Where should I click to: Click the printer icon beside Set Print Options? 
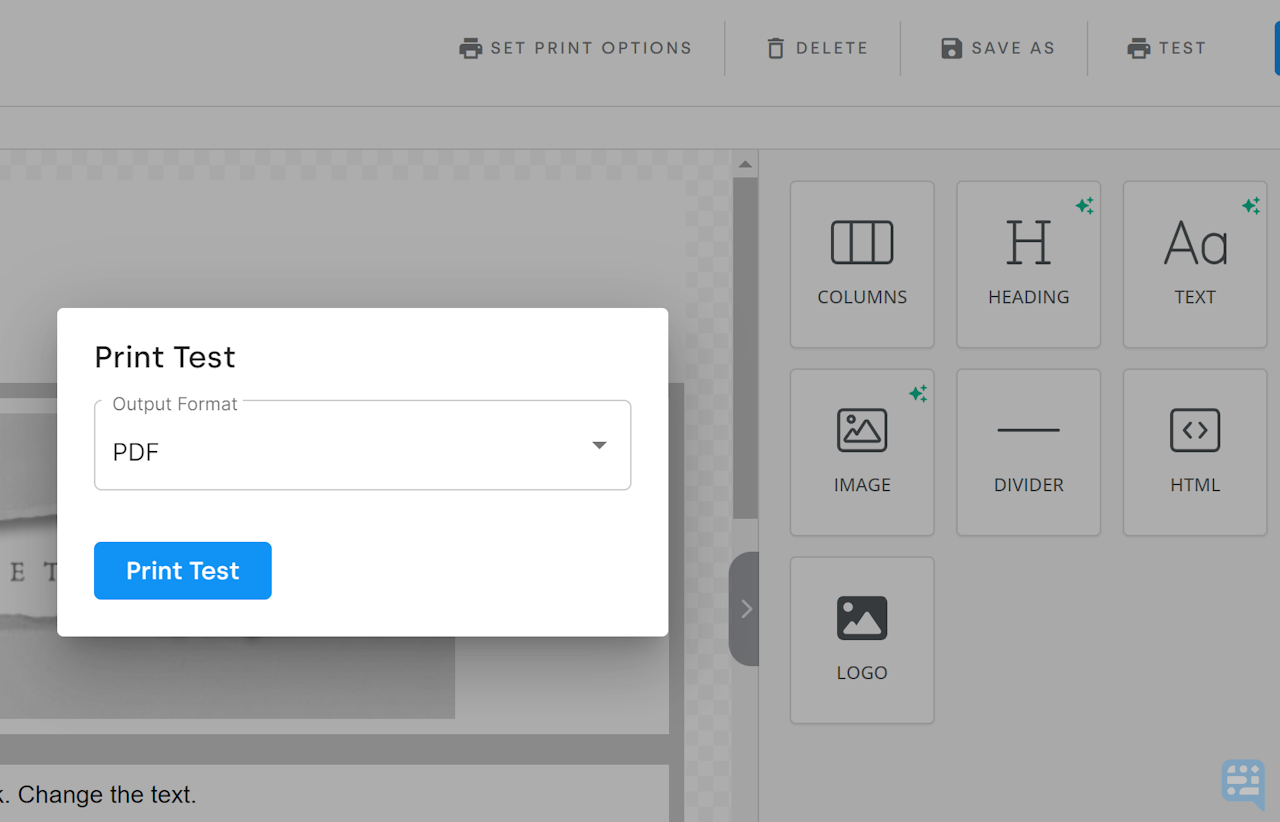pyautogui.click(x=469, y=47)
